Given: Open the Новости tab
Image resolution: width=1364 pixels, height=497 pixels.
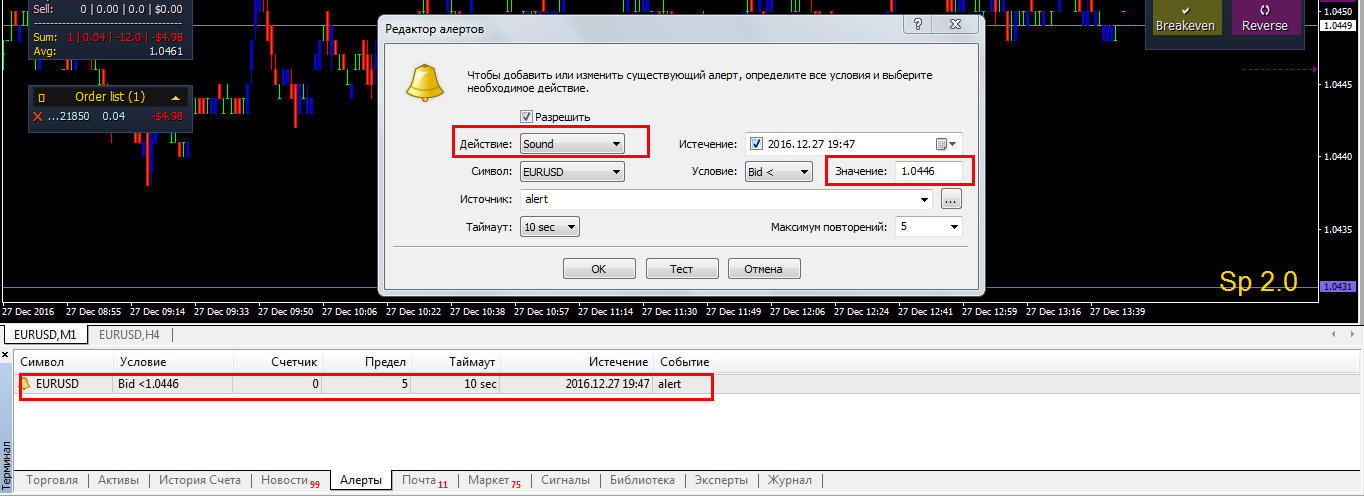Looking at the screenshot, I should click(x=290, y=480).
